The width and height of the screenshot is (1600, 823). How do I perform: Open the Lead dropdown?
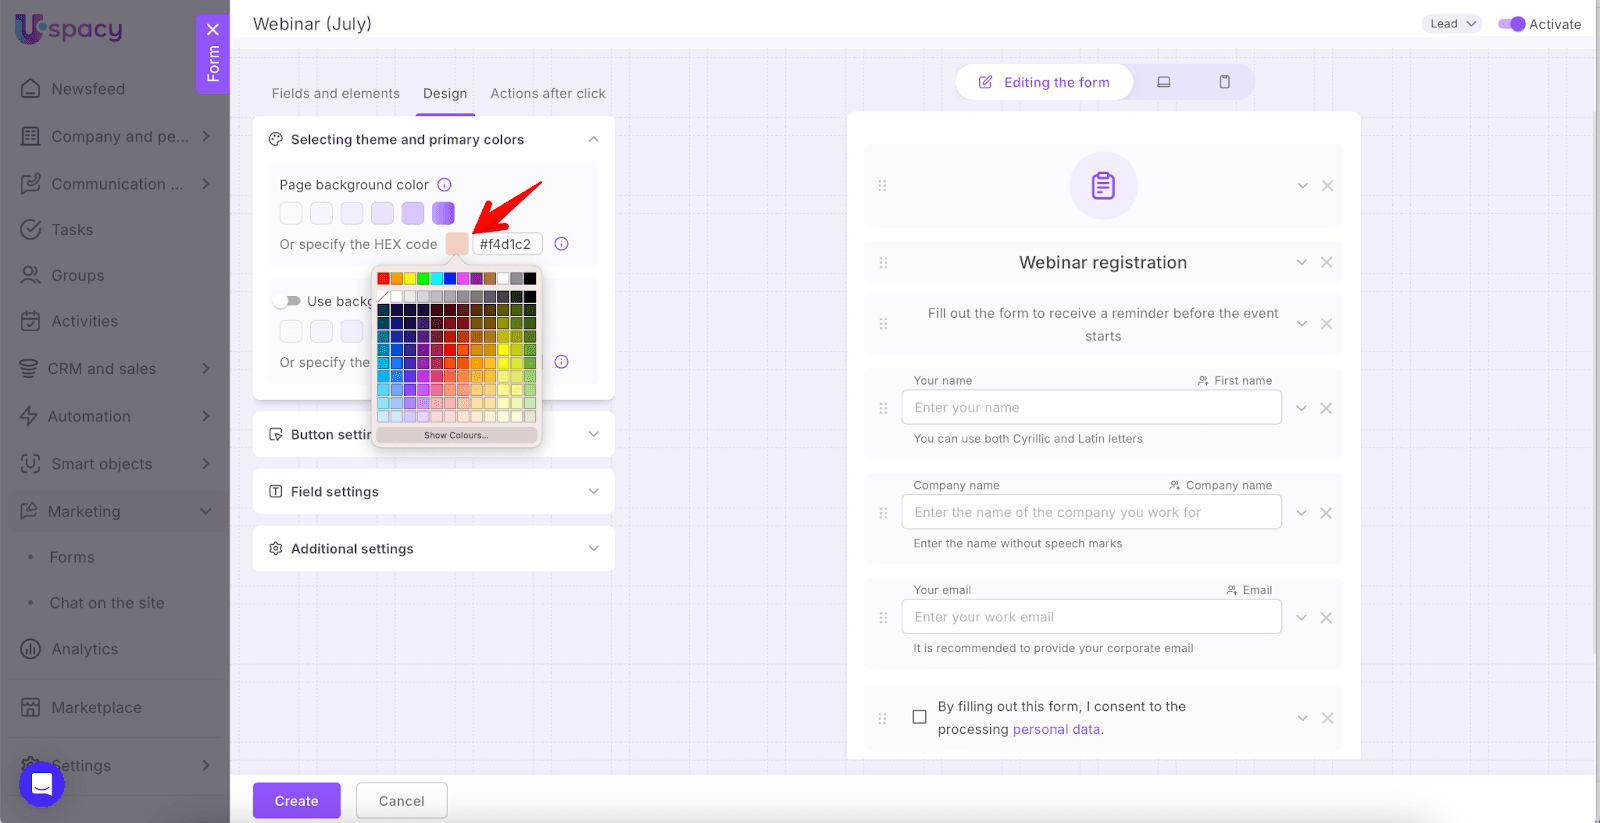point(1451,24)
